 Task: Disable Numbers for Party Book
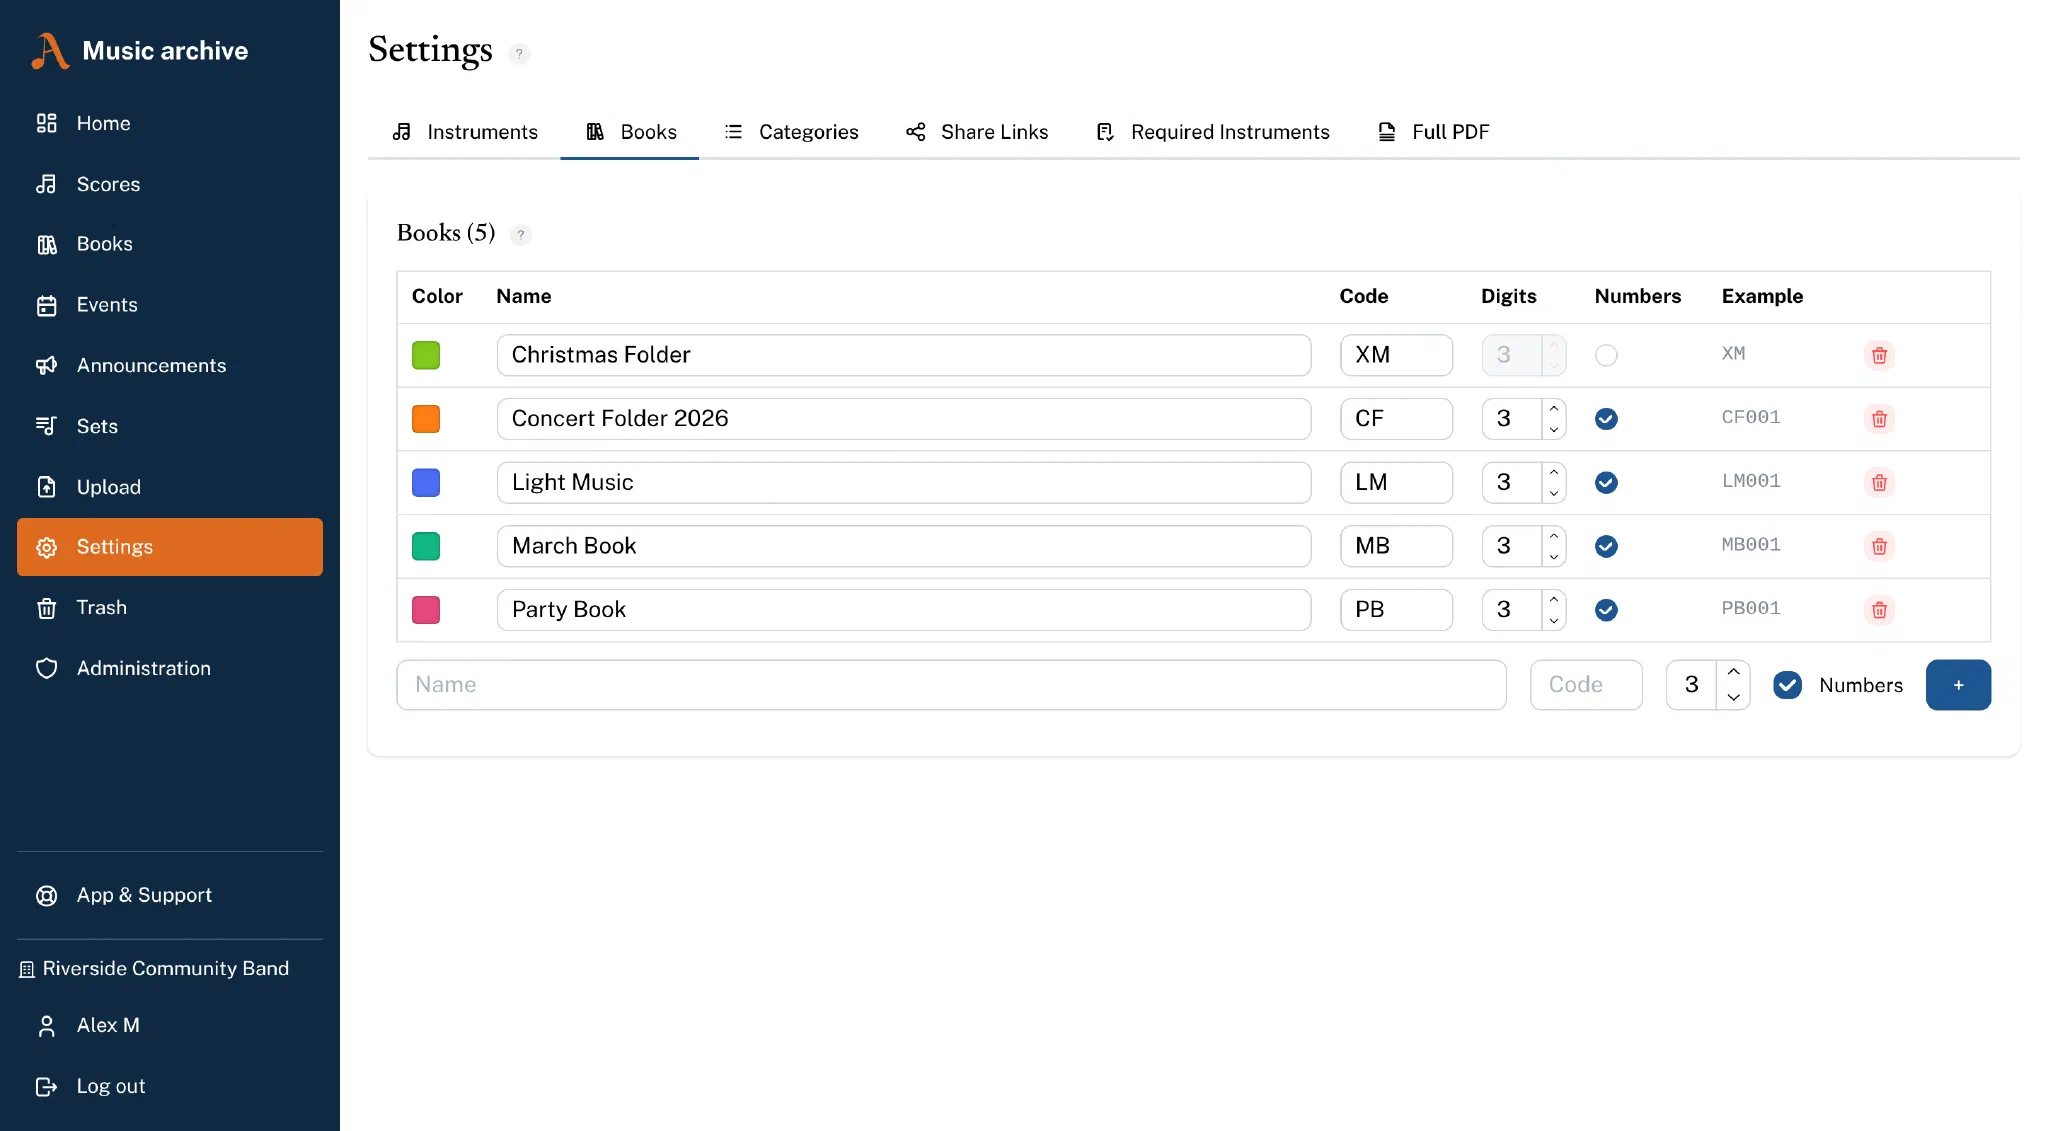pos(1606,610)
